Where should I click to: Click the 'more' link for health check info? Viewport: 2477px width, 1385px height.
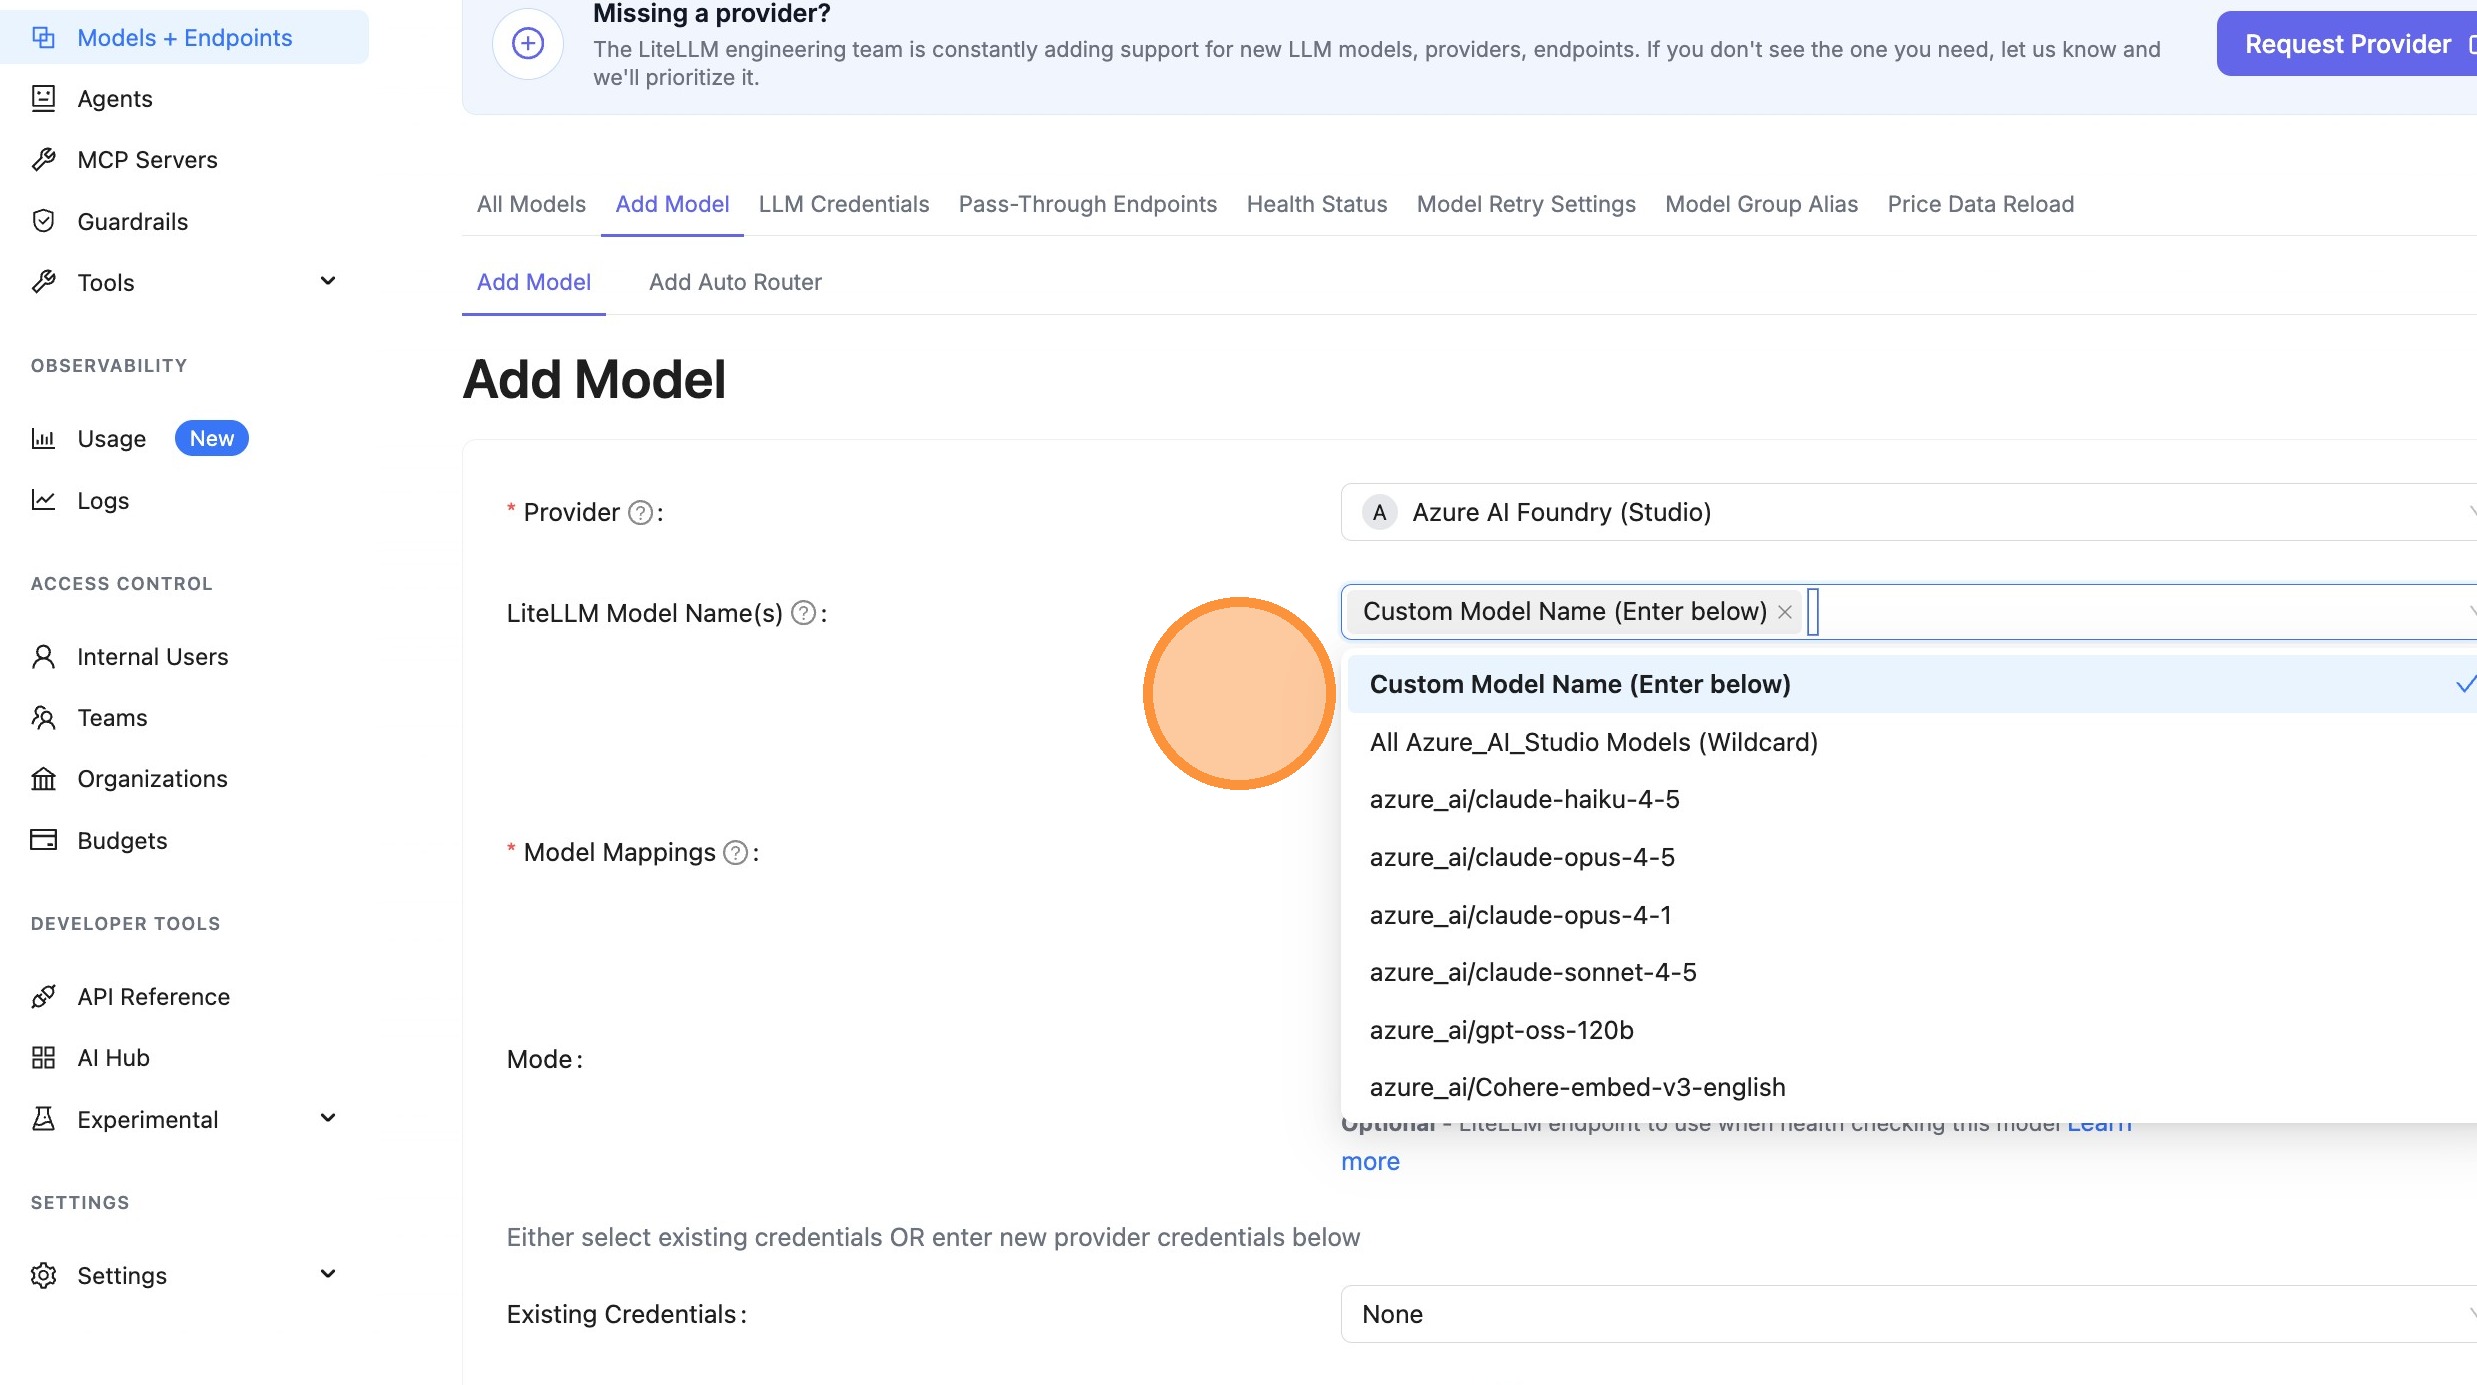click(1370, 1160)
